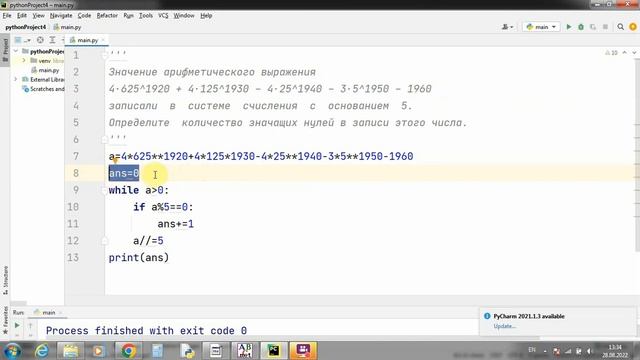Close the main tab in Run panel
The image size is (640, 360).
click(60, 313)
